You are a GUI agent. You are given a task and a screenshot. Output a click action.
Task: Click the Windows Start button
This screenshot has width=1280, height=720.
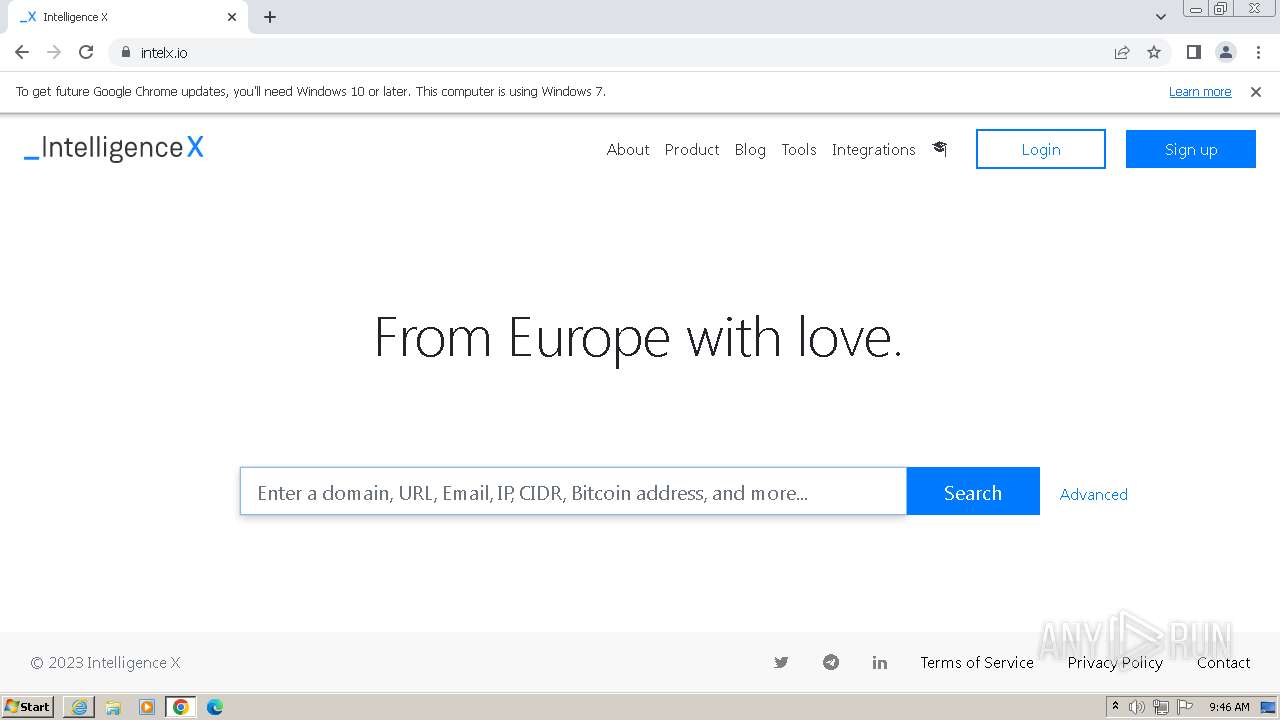coord(28,707)
